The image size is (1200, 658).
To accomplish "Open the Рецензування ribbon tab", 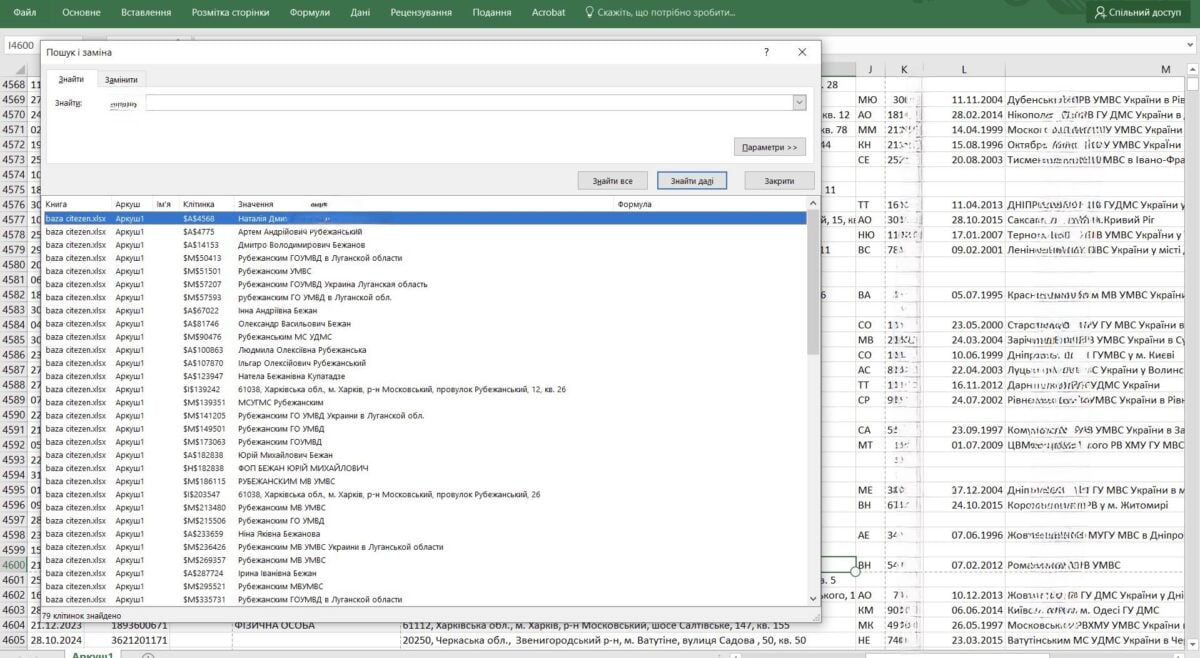I will coord(419,13).
